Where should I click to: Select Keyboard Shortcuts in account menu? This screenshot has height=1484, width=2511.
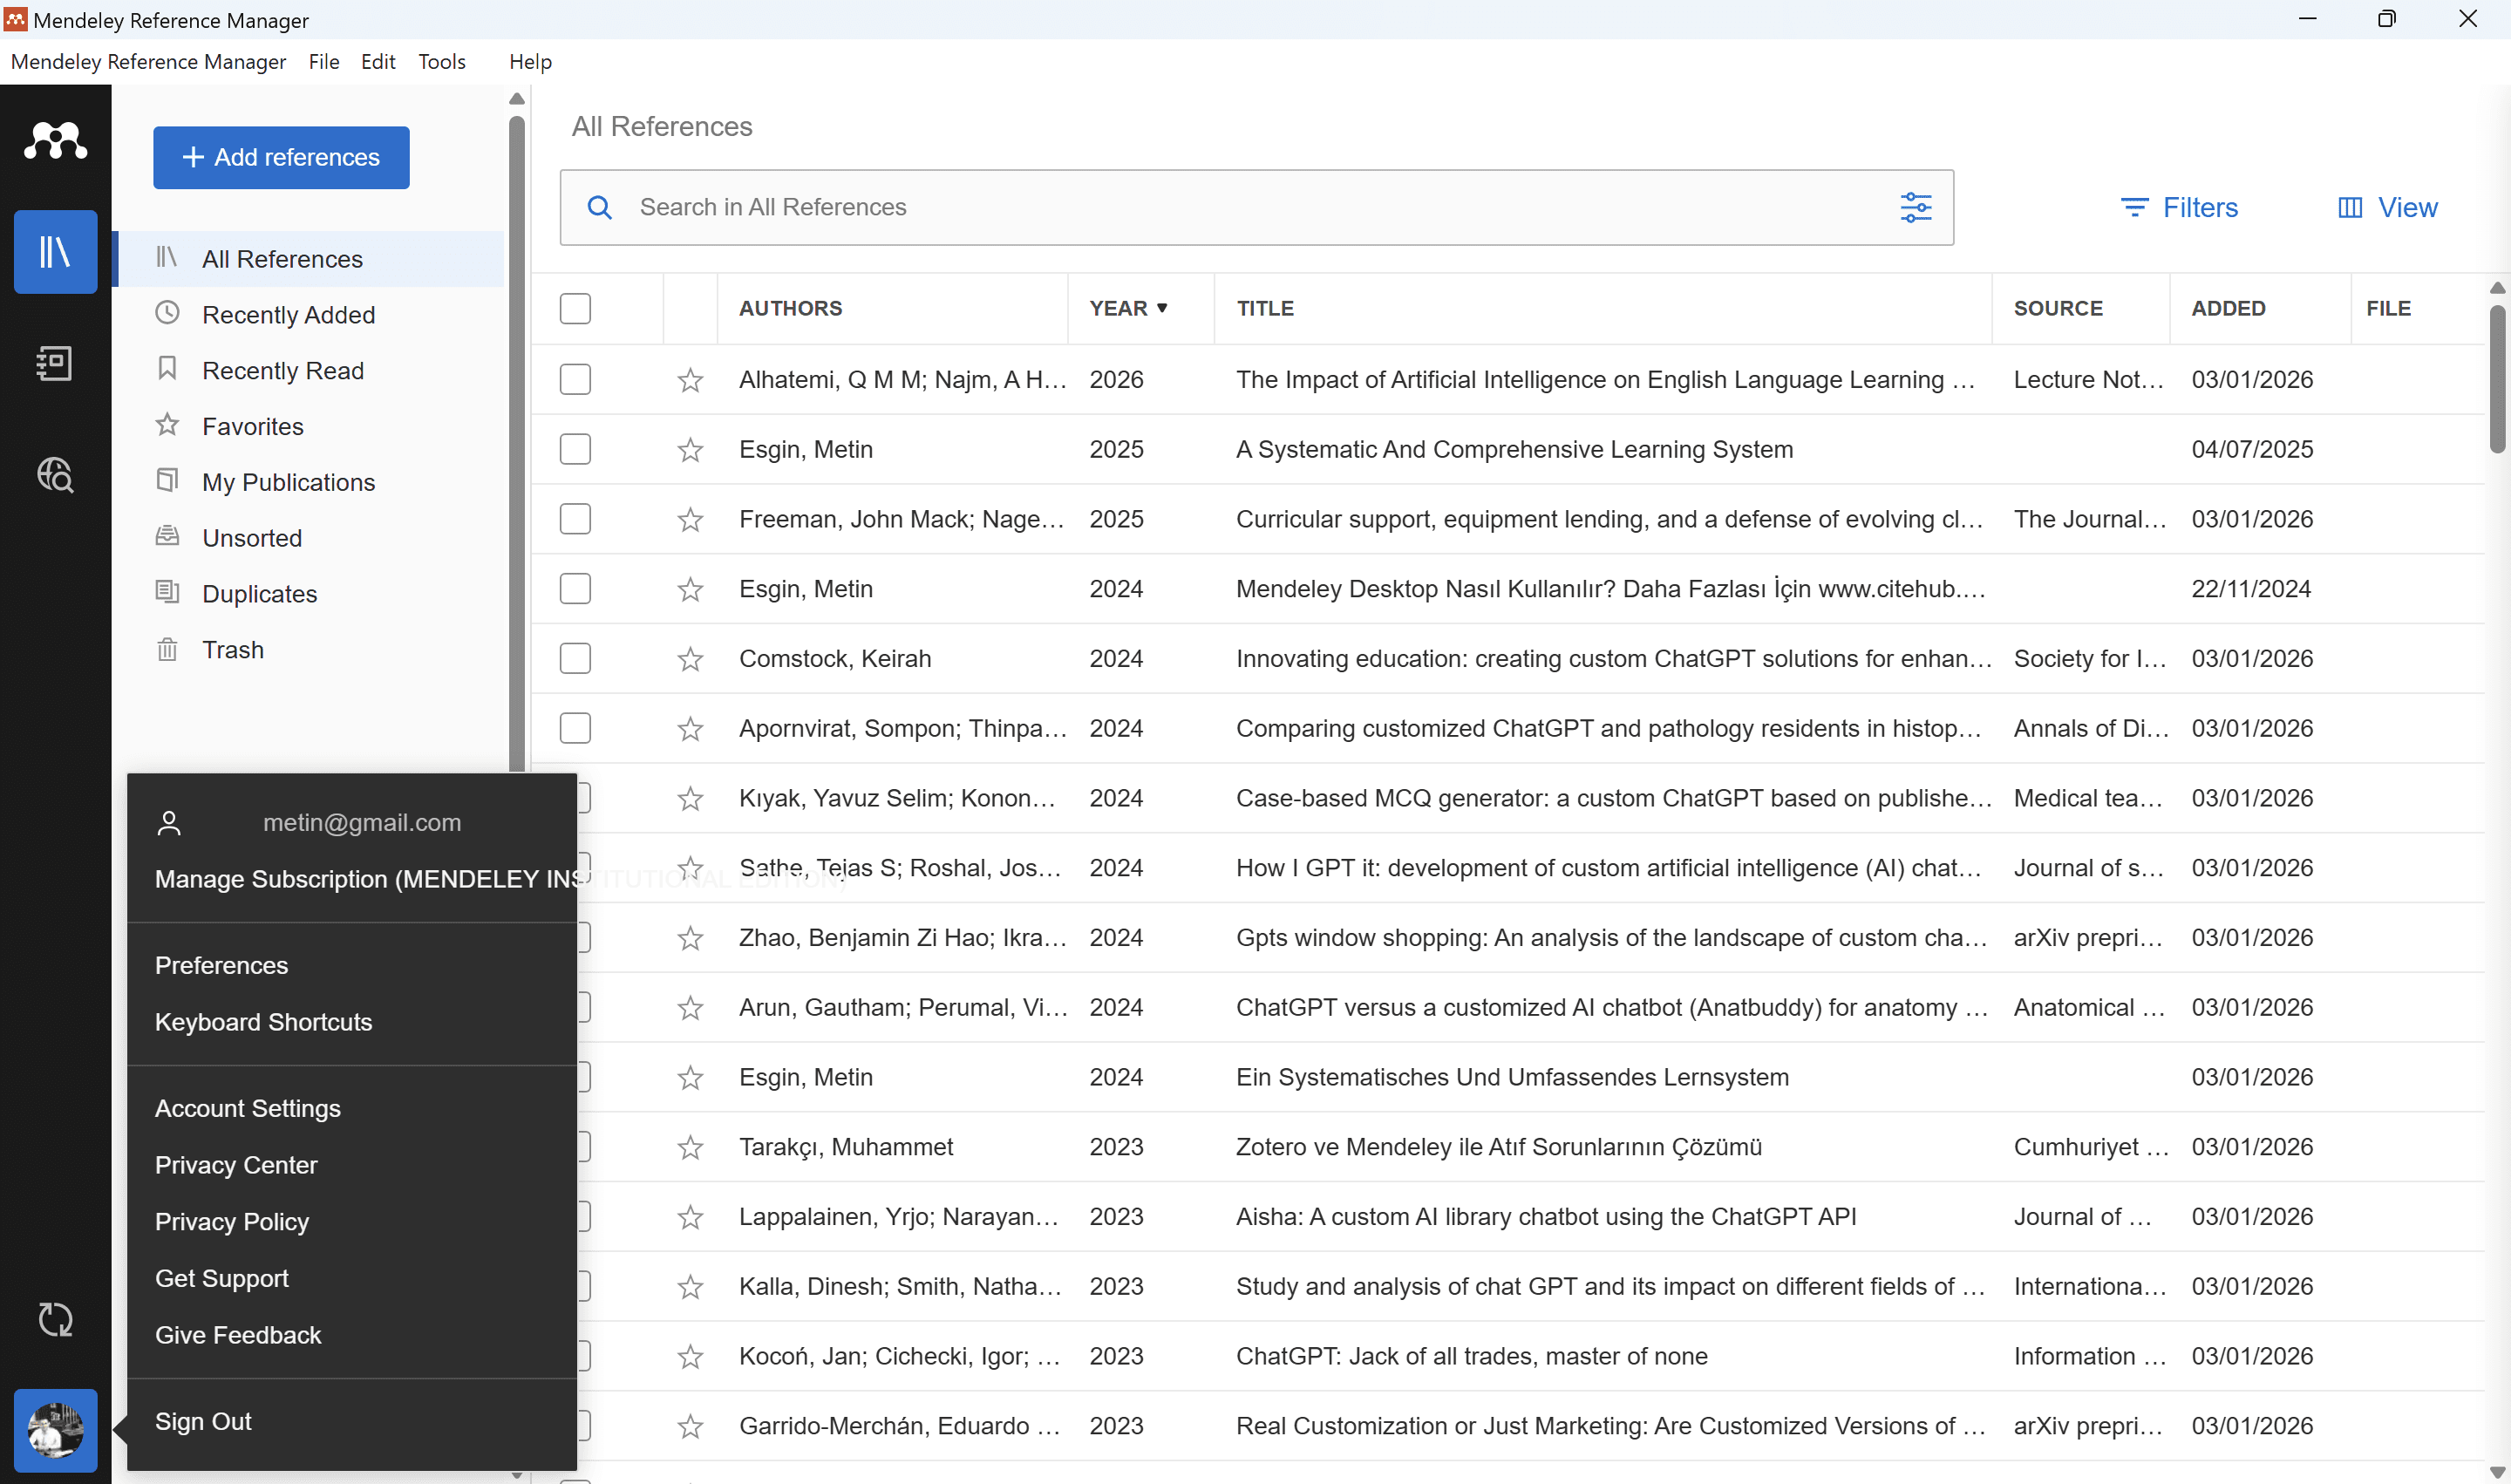tap(263, 1022)
